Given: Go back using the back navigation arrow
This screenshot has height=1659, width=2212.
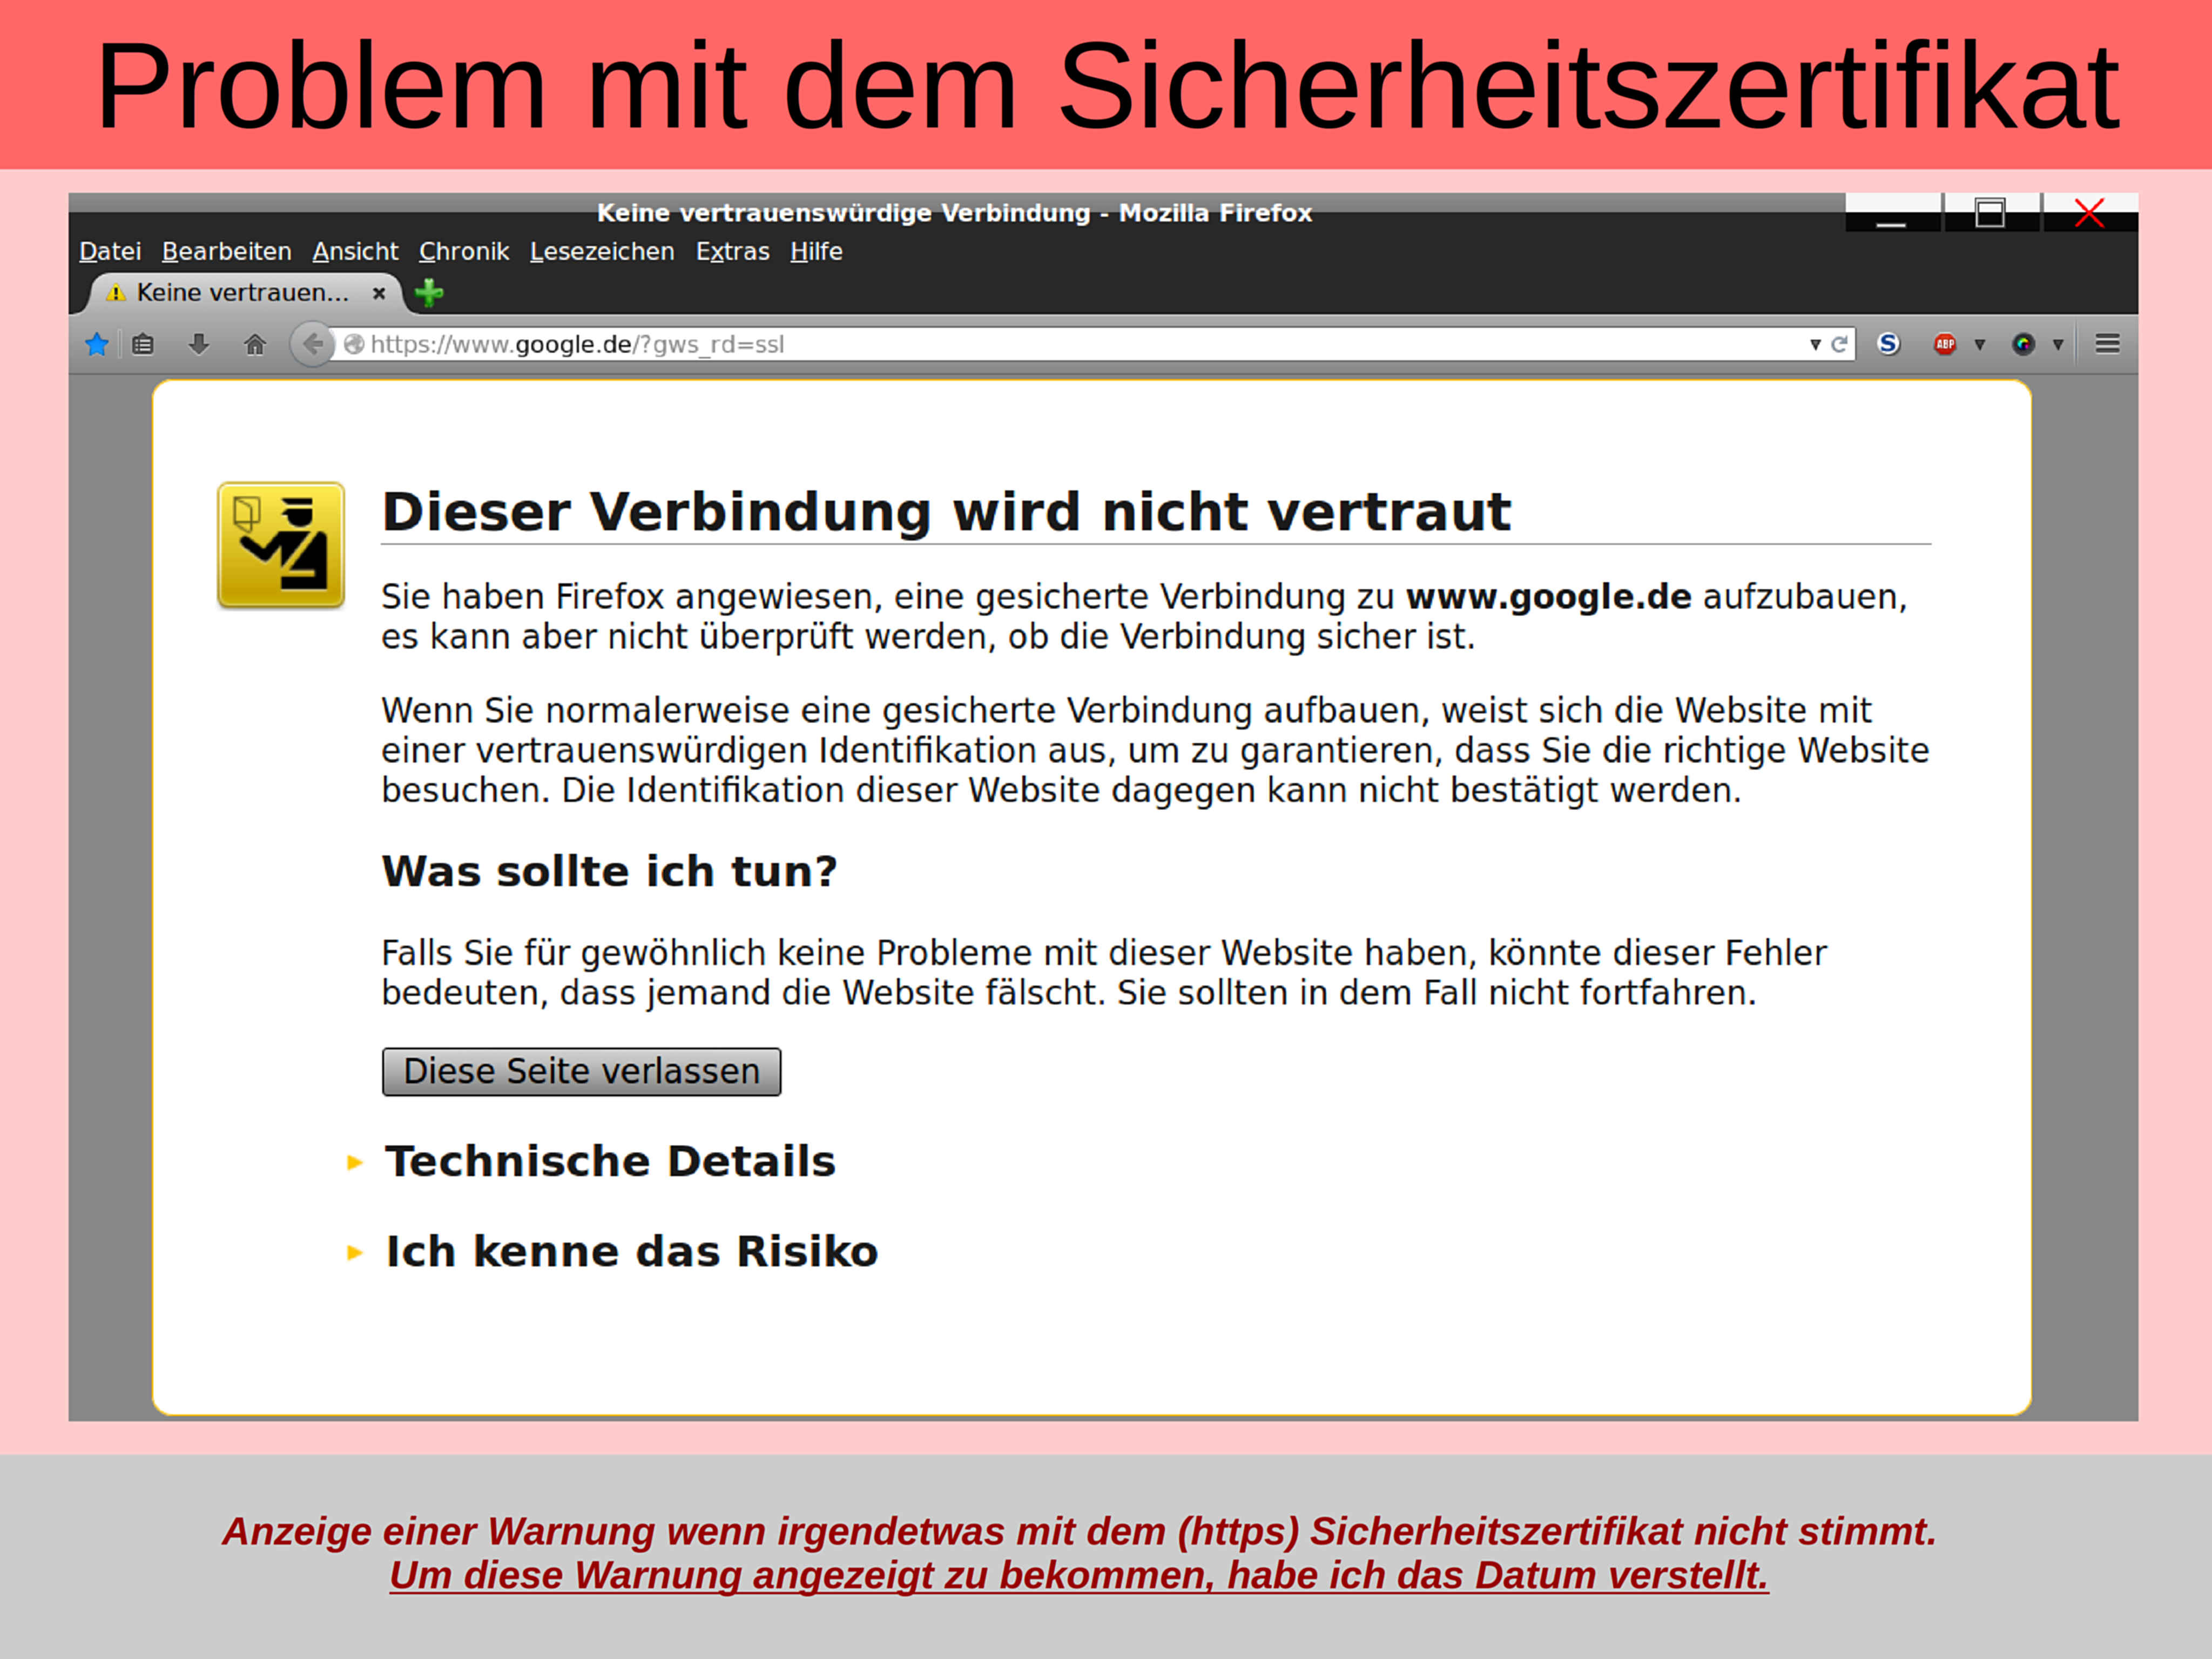Looking at the screenshot, I should click(x=313, y=344).
